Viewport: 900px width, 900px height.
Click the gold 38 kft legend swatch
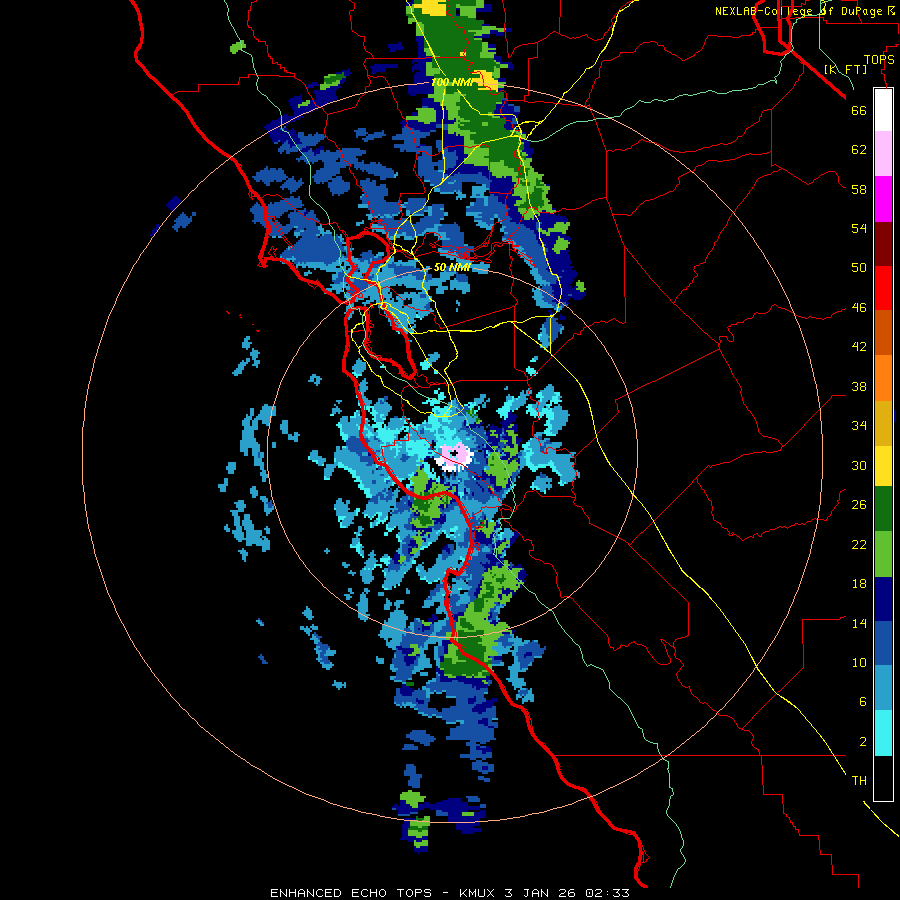(x=883, y=422)
